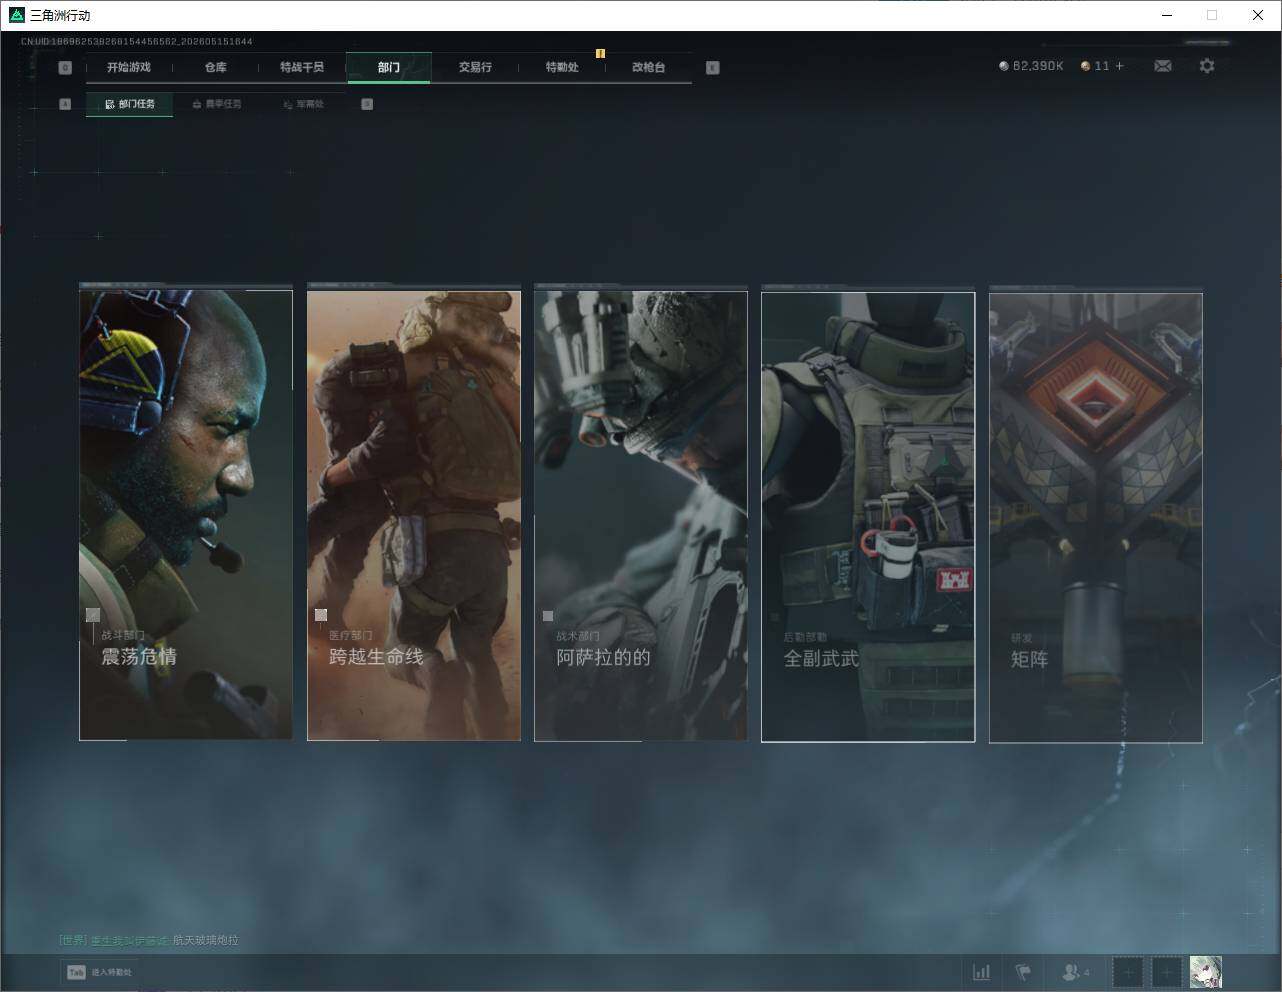Click the Tab key hint icon

pos(76,972)
